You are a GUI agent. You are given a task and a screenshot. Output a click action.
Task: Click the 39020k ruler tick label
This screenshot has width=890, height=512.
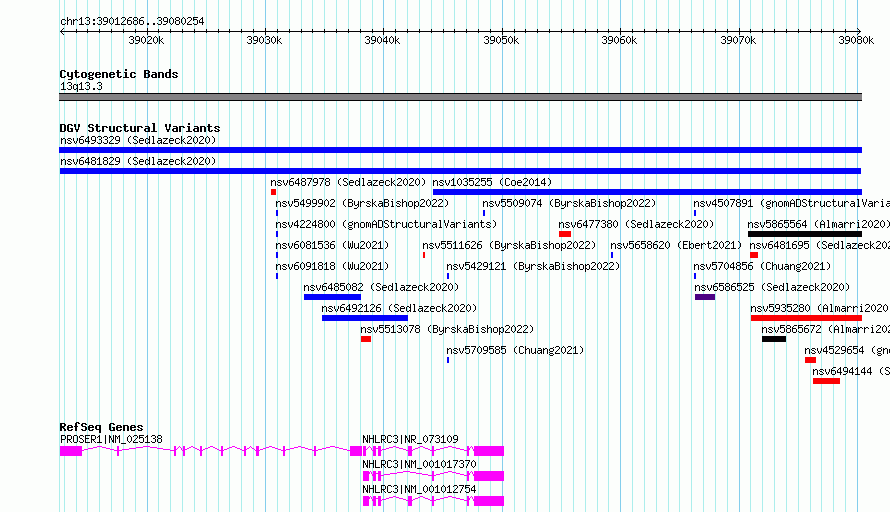tap(146, 40)
